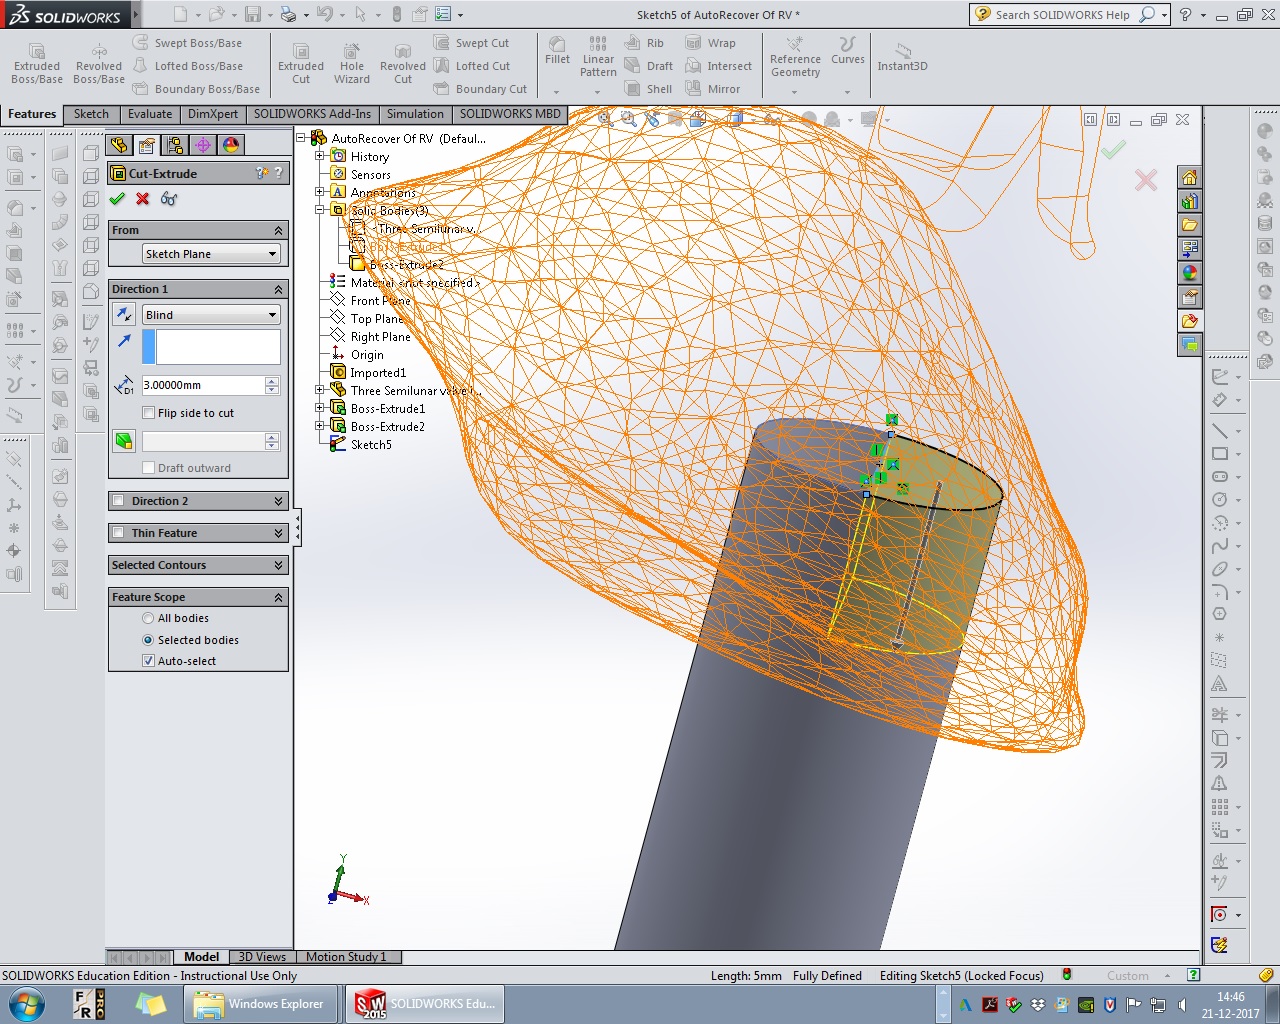Switch to the Evaluate tab
Viewport: 1280px width, 1024px height.
tap(150, 114)
